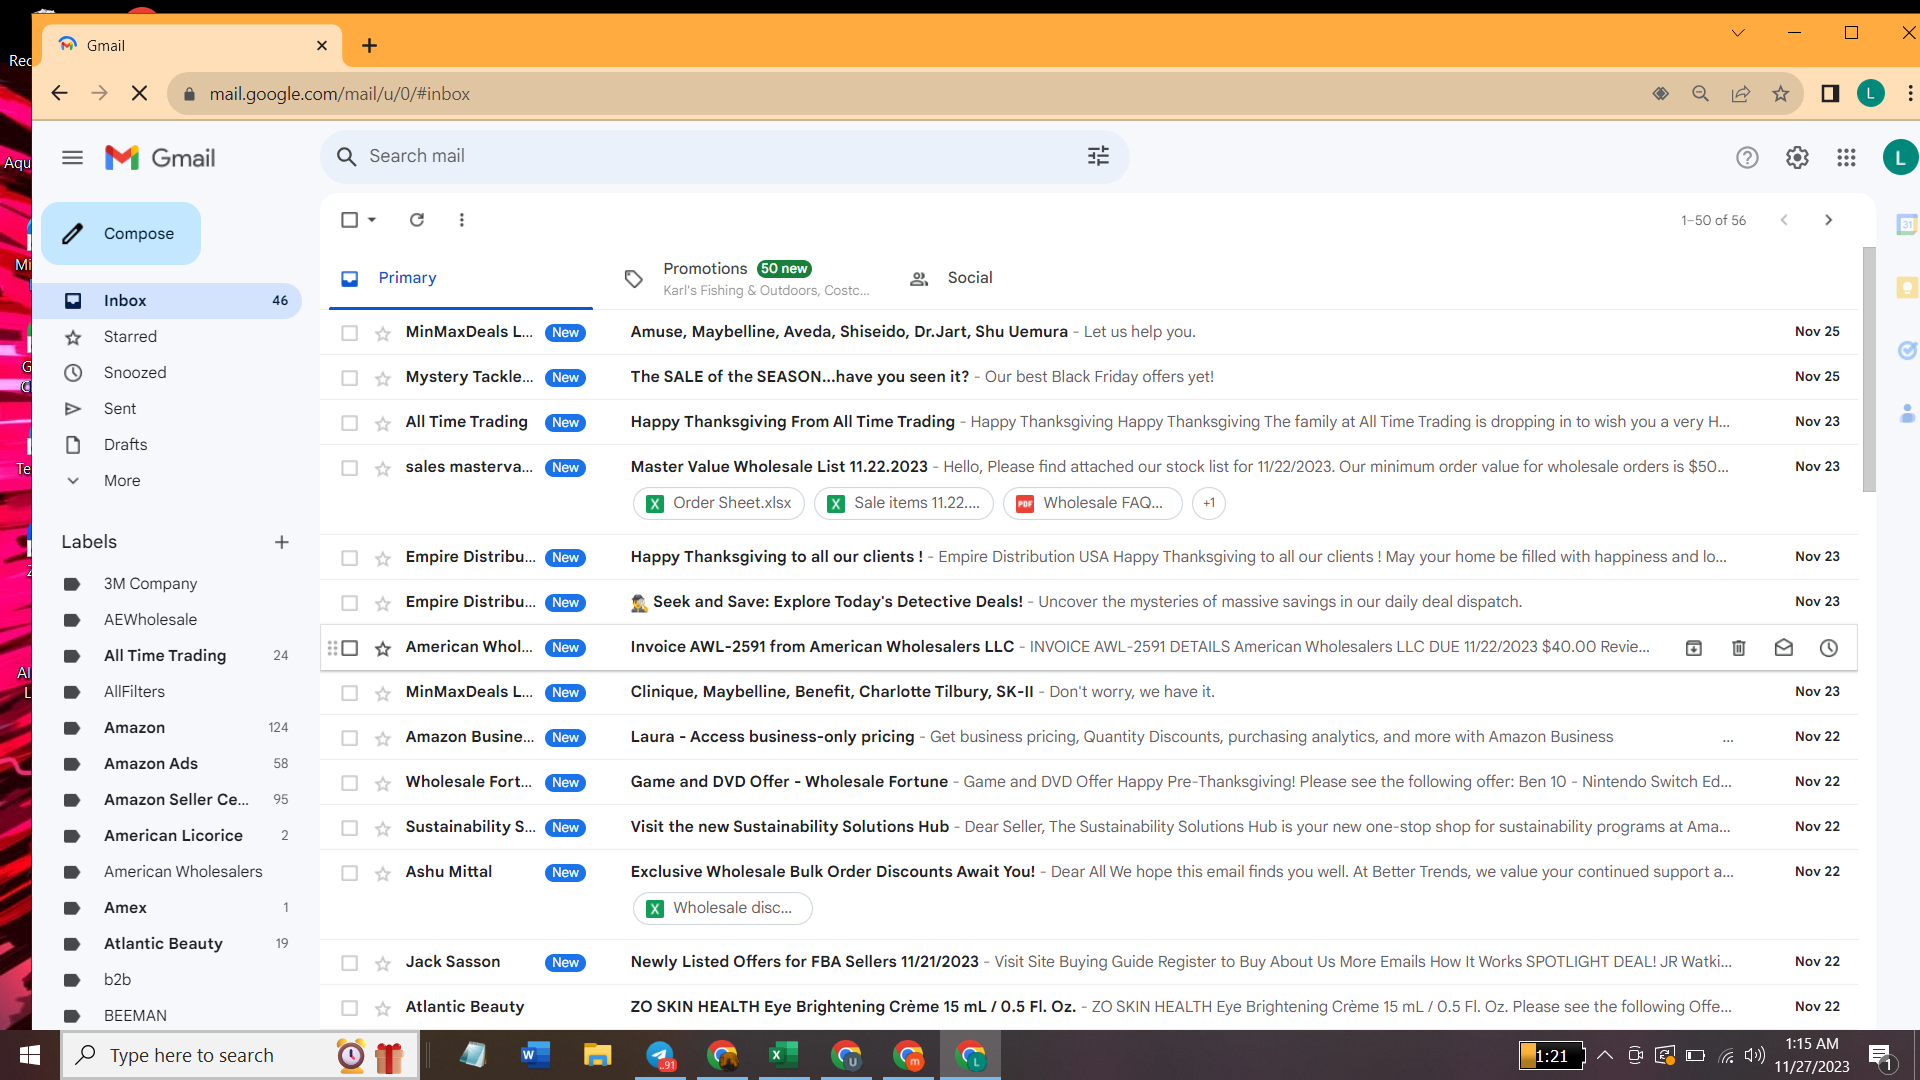Tick checkbox for Happy Thanksgiving Empire Distribution email

349,558
